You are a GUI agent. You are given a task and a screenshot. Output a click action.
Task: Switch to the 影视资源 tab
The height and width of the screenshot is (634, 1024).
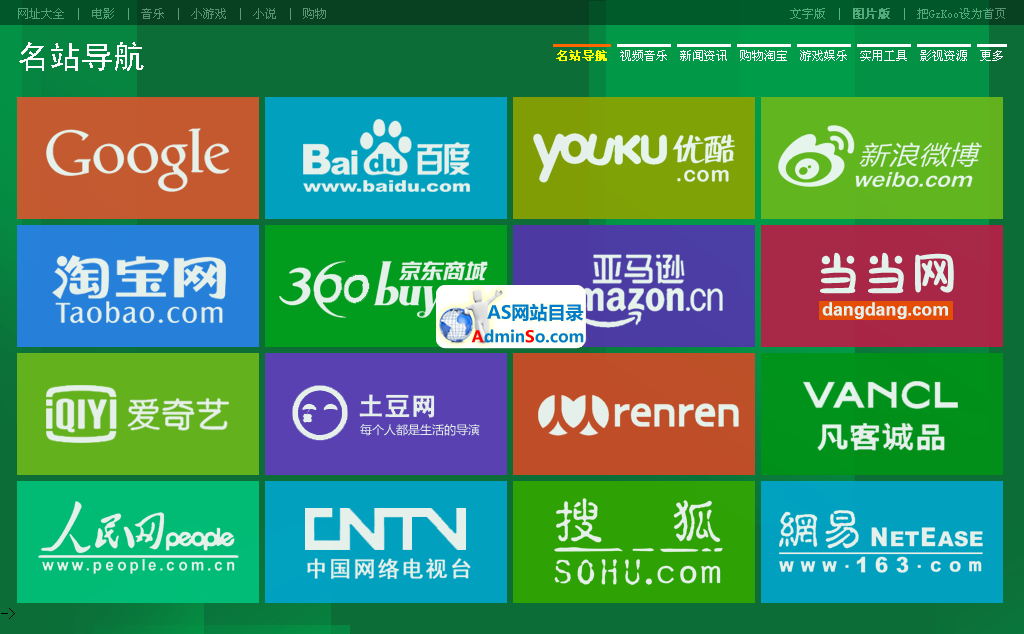944,55
